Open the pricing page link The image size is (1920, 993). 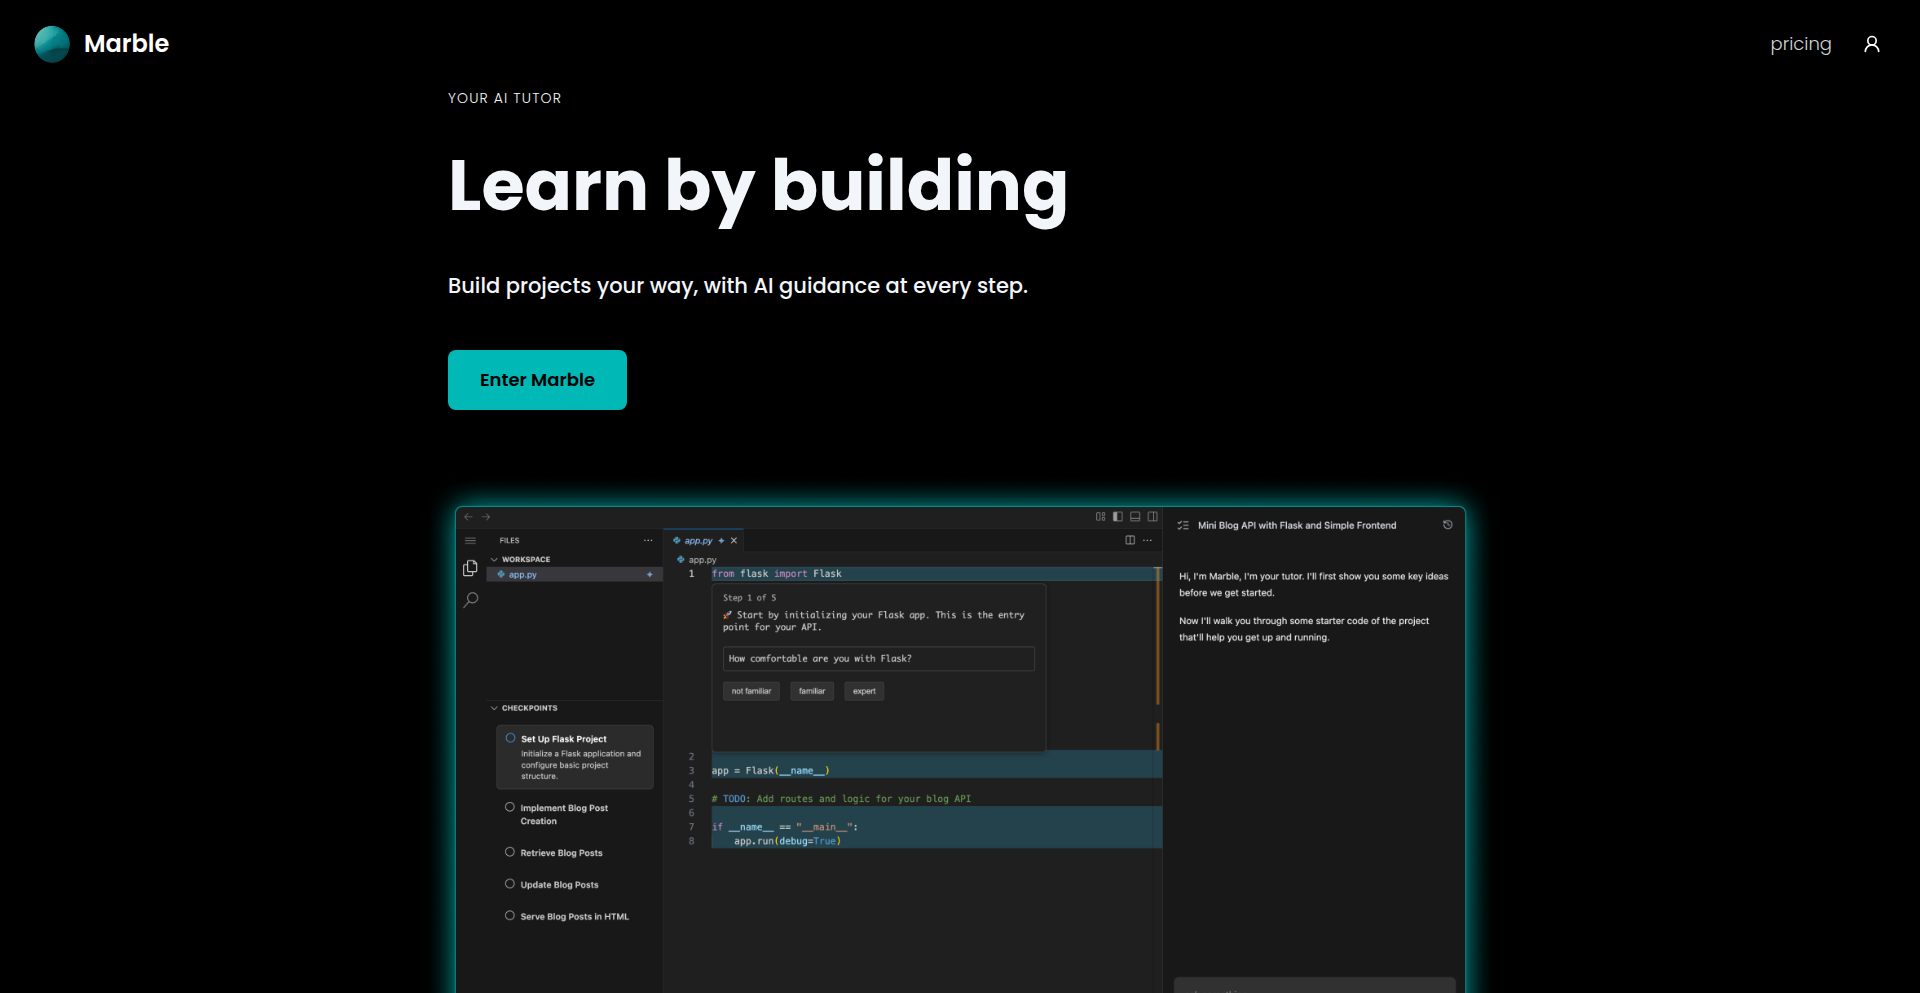[x=1800, y=44]
